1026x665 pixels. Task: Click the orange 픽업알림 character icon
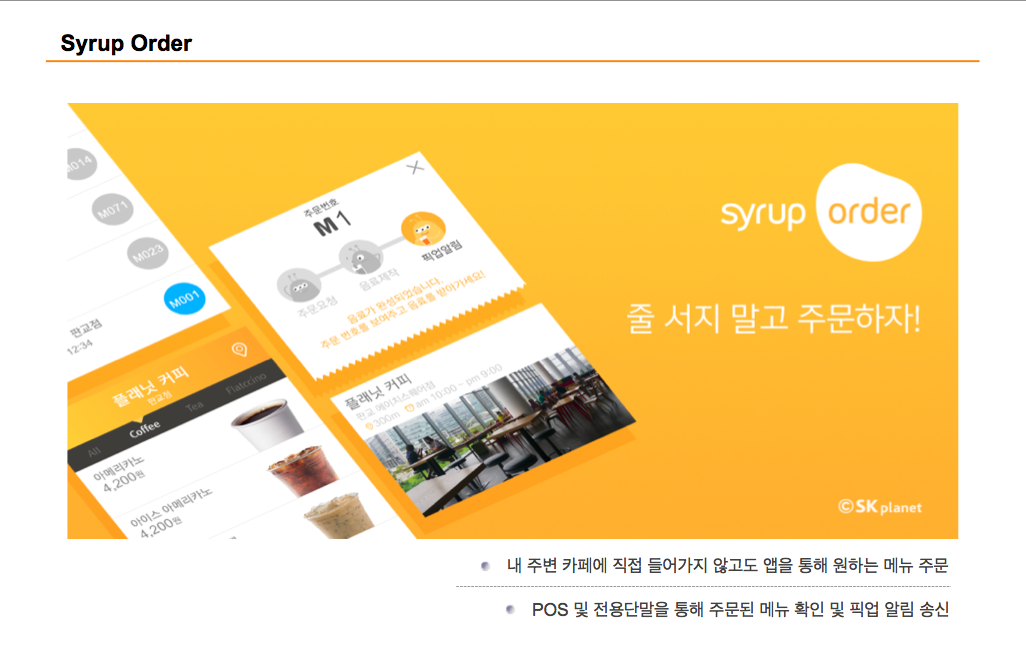click(423, 230)
